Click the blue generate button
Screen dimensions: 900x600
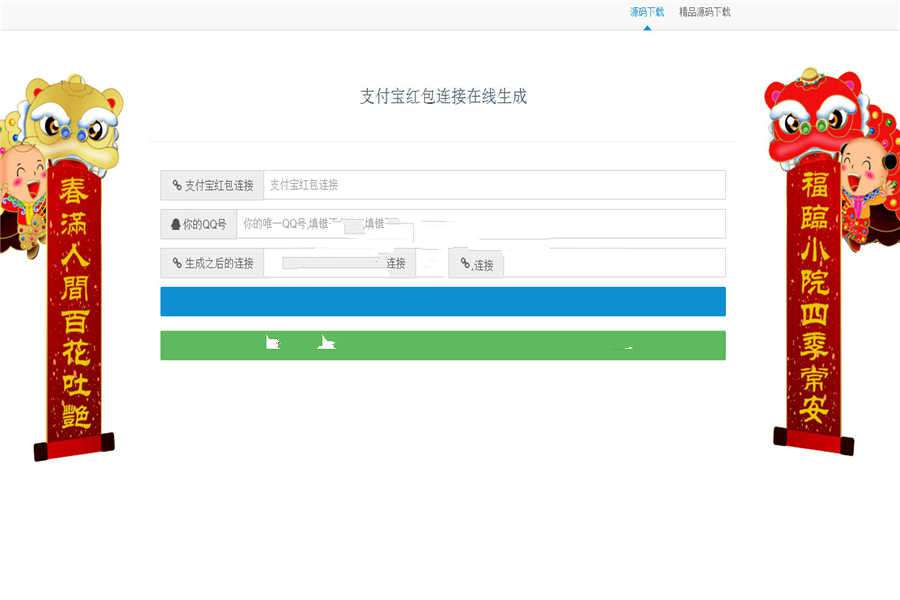pos(443,301)
